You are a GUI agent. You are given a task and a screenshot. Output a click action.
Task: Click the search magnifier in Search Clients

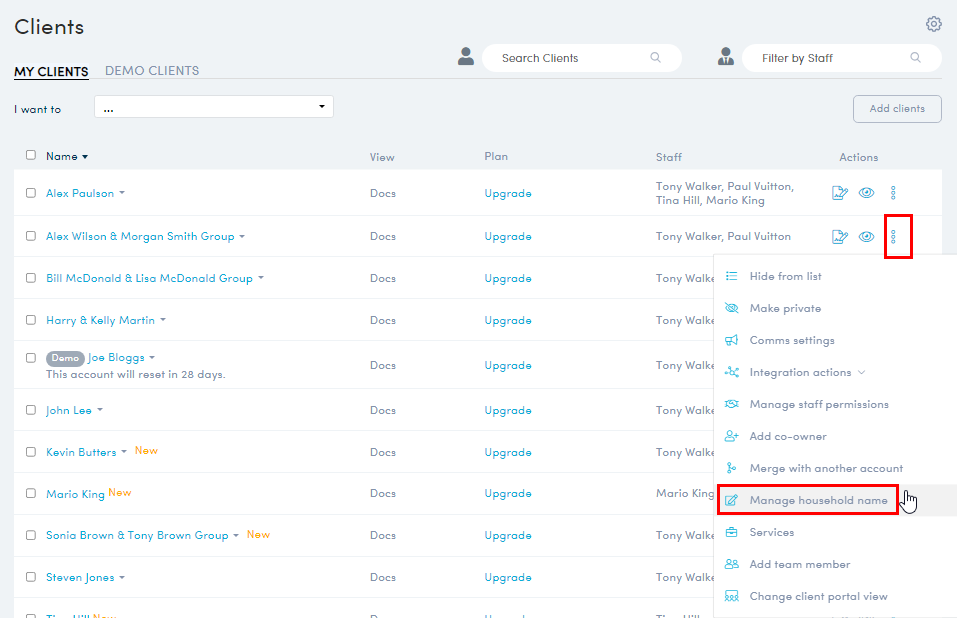[x=656, y=58]
